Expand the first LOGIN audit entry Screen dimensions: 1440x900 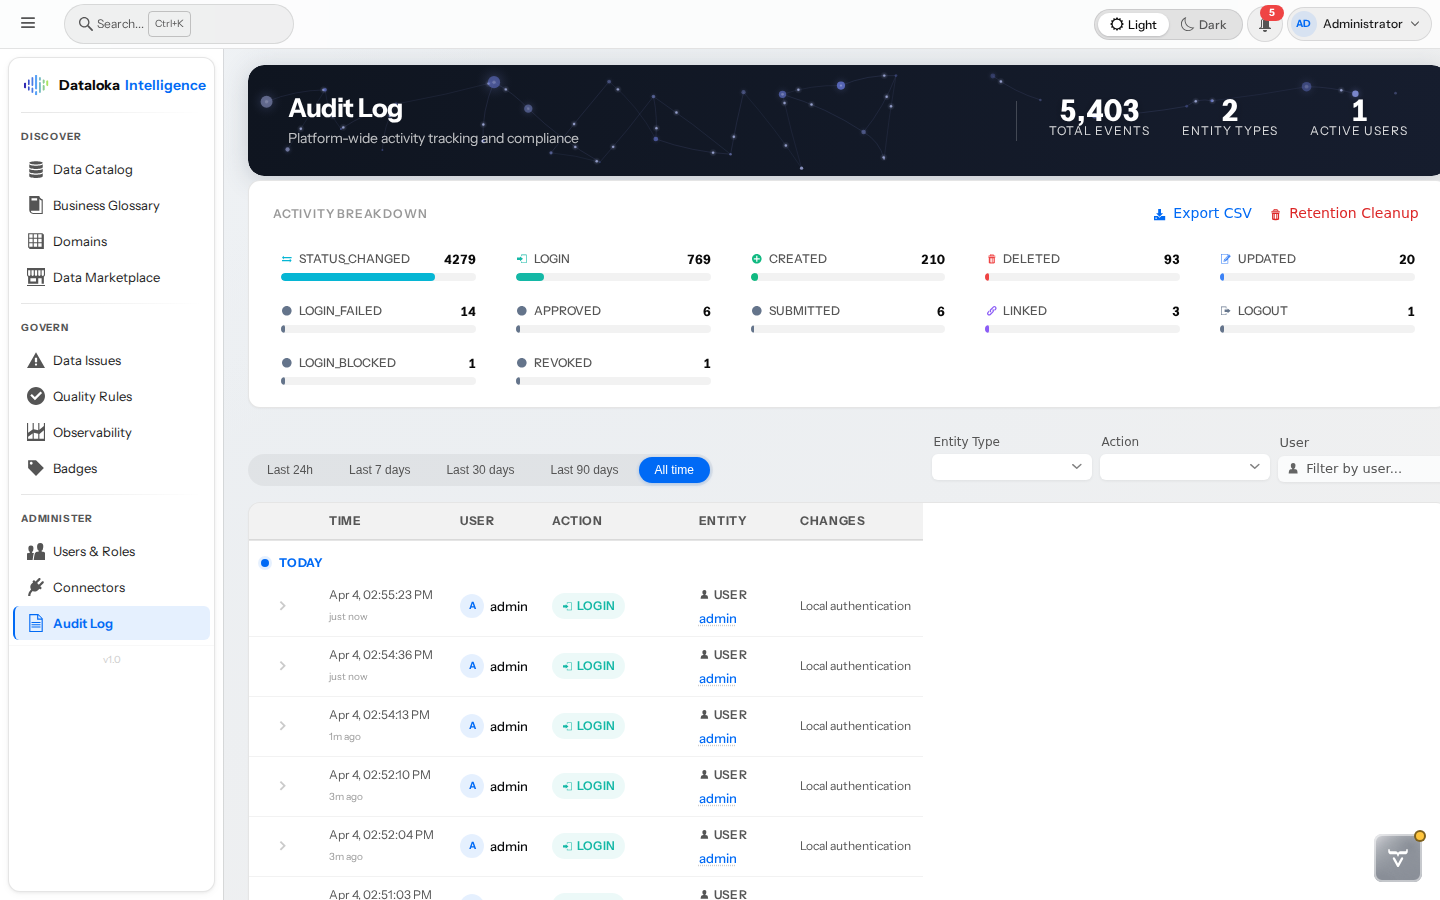pos(283,606)
